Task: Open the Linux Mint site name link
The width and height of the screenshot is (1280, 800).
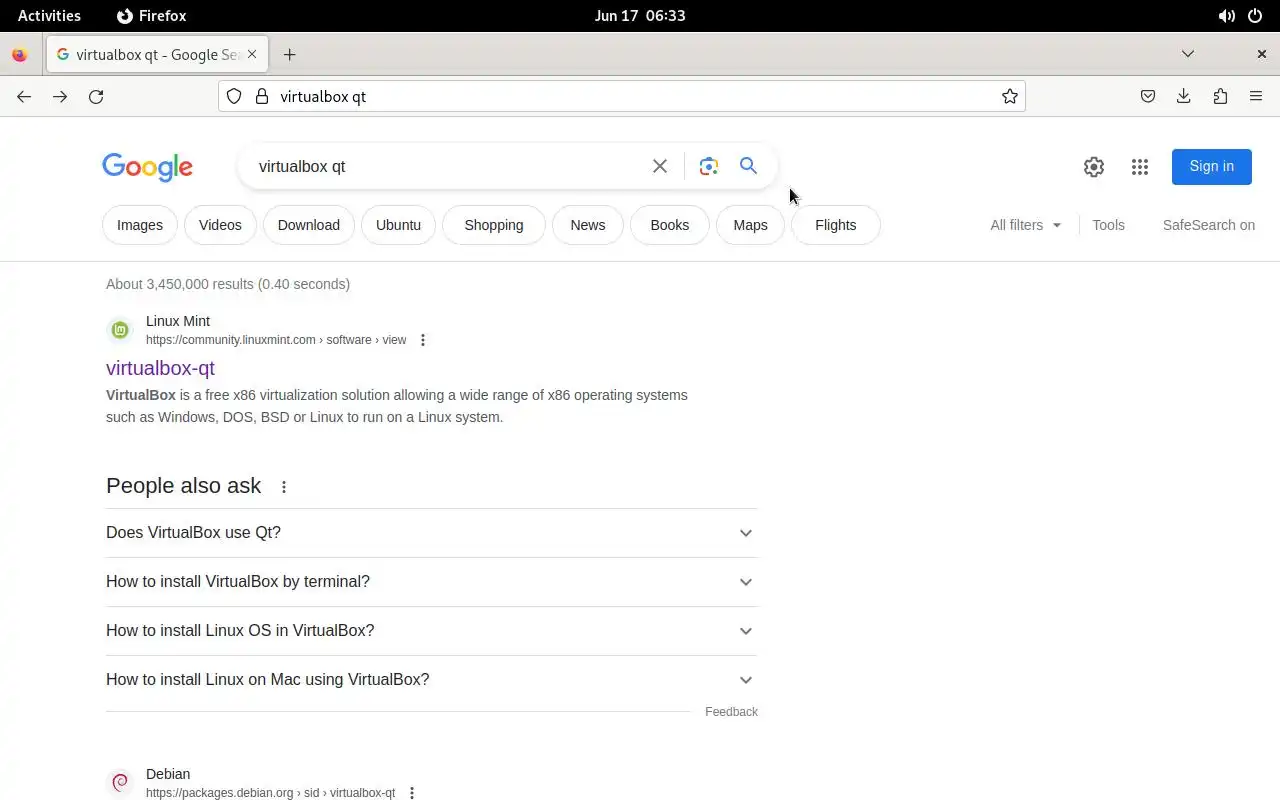Action: [x=178, y=321]
